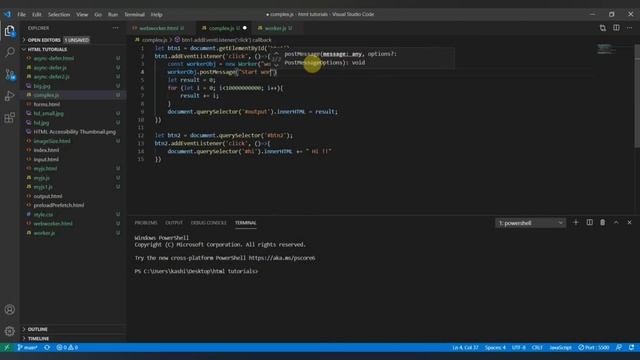640x360 pixels.
Task: Open the Selection menu
Action: coord(59,14)
